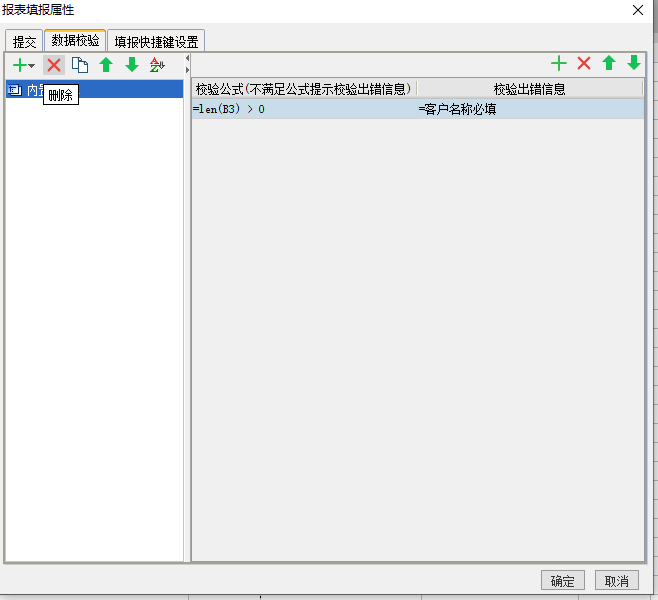658x600 pixels.
Task: Expand left panel using the right-pointing splitter arrow
Action: click(x=188, y=70)
